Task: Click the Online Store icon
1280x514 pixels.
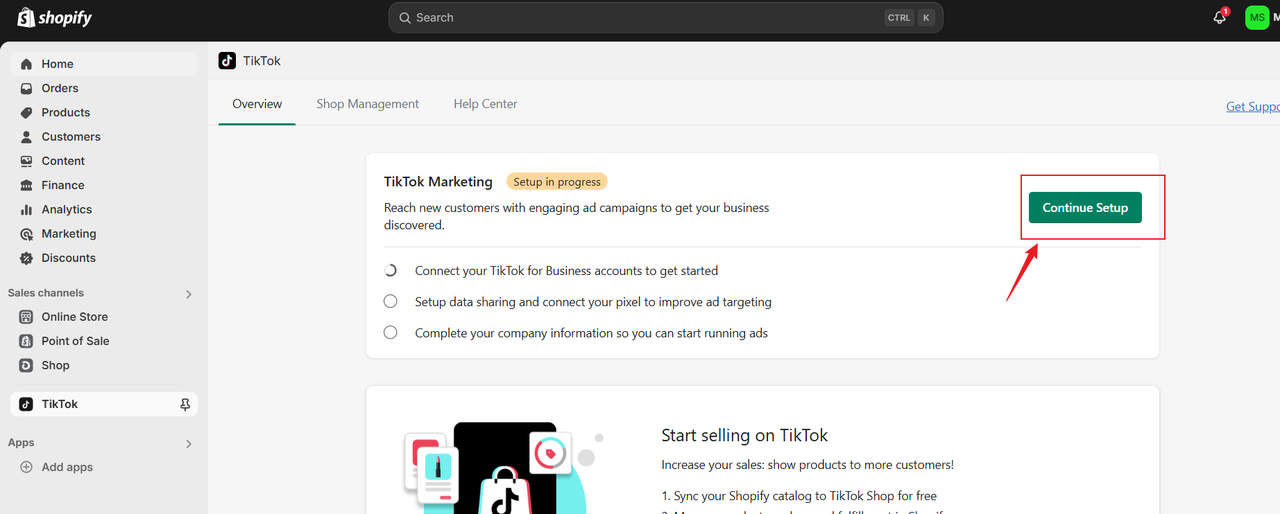Action: coord(27,317)
